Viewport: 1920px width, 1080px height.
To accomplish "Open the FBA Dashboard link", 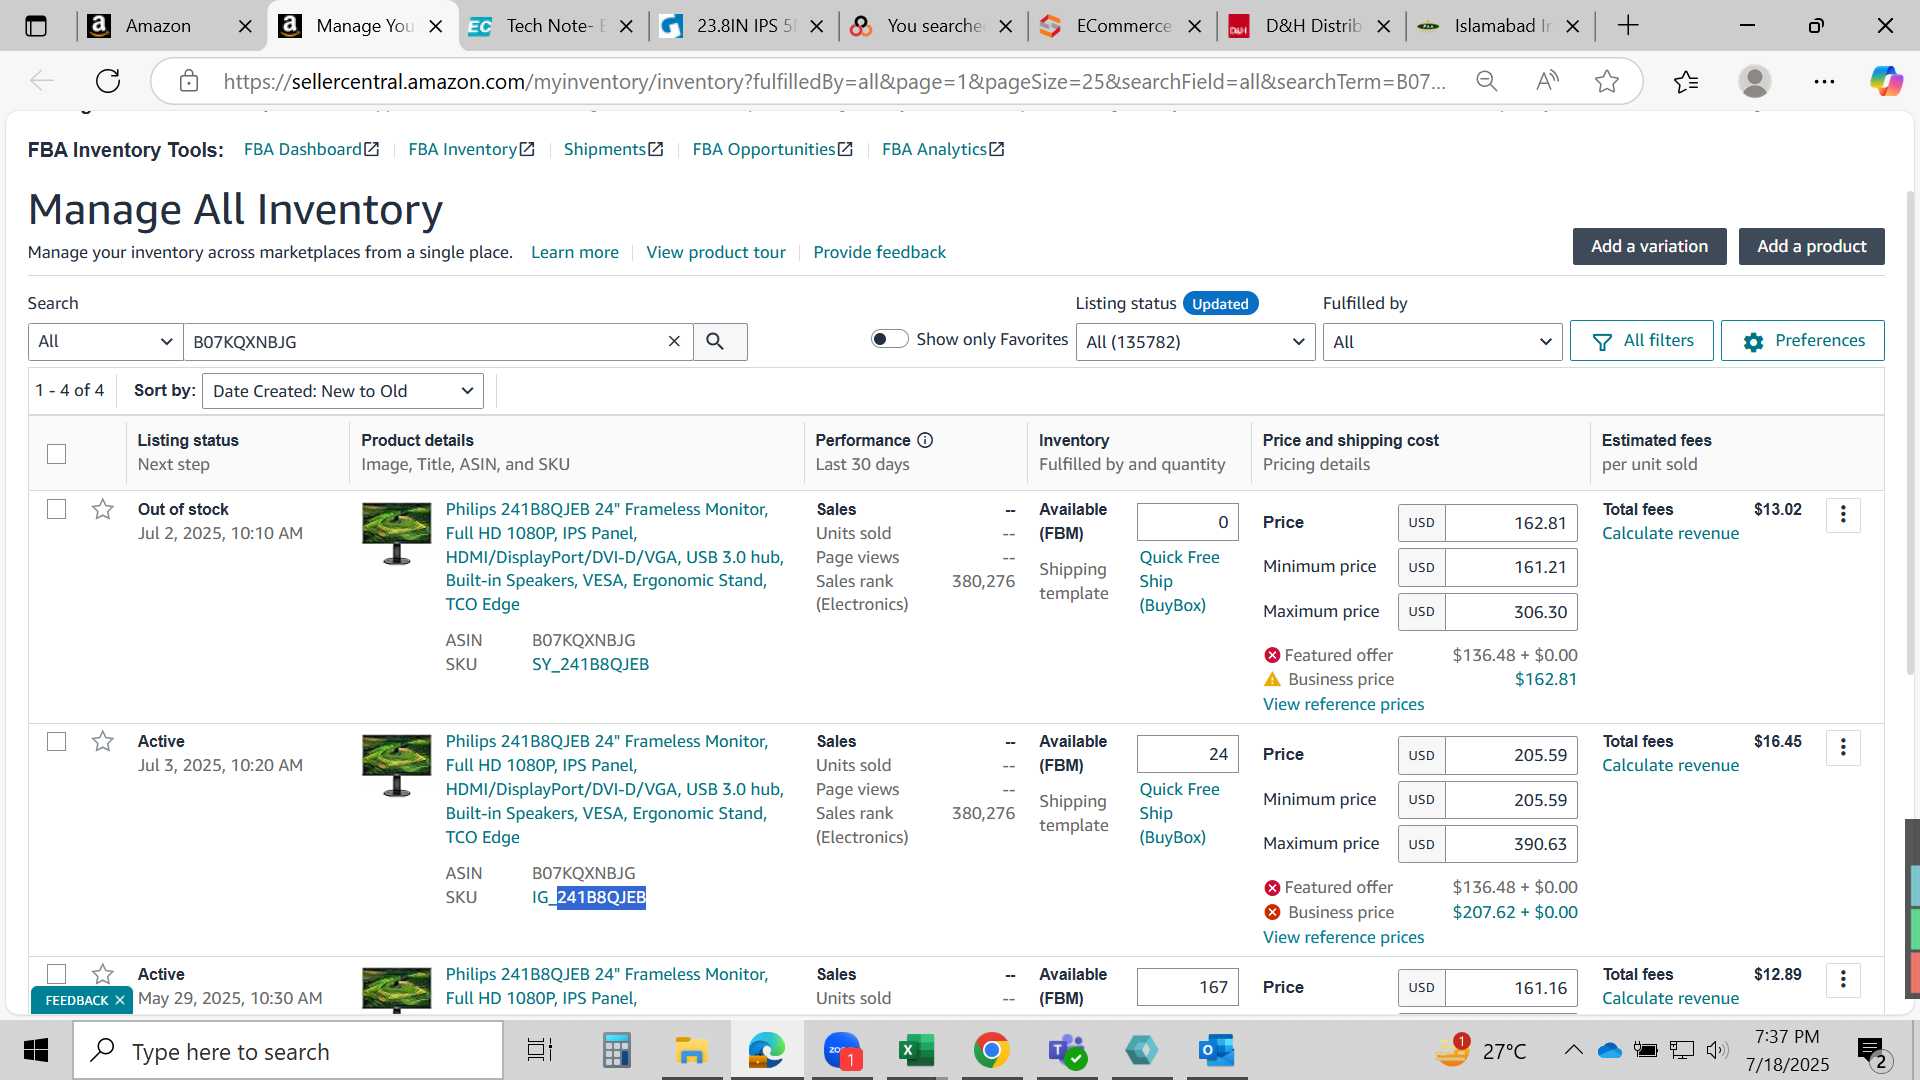I will point(311,149).
